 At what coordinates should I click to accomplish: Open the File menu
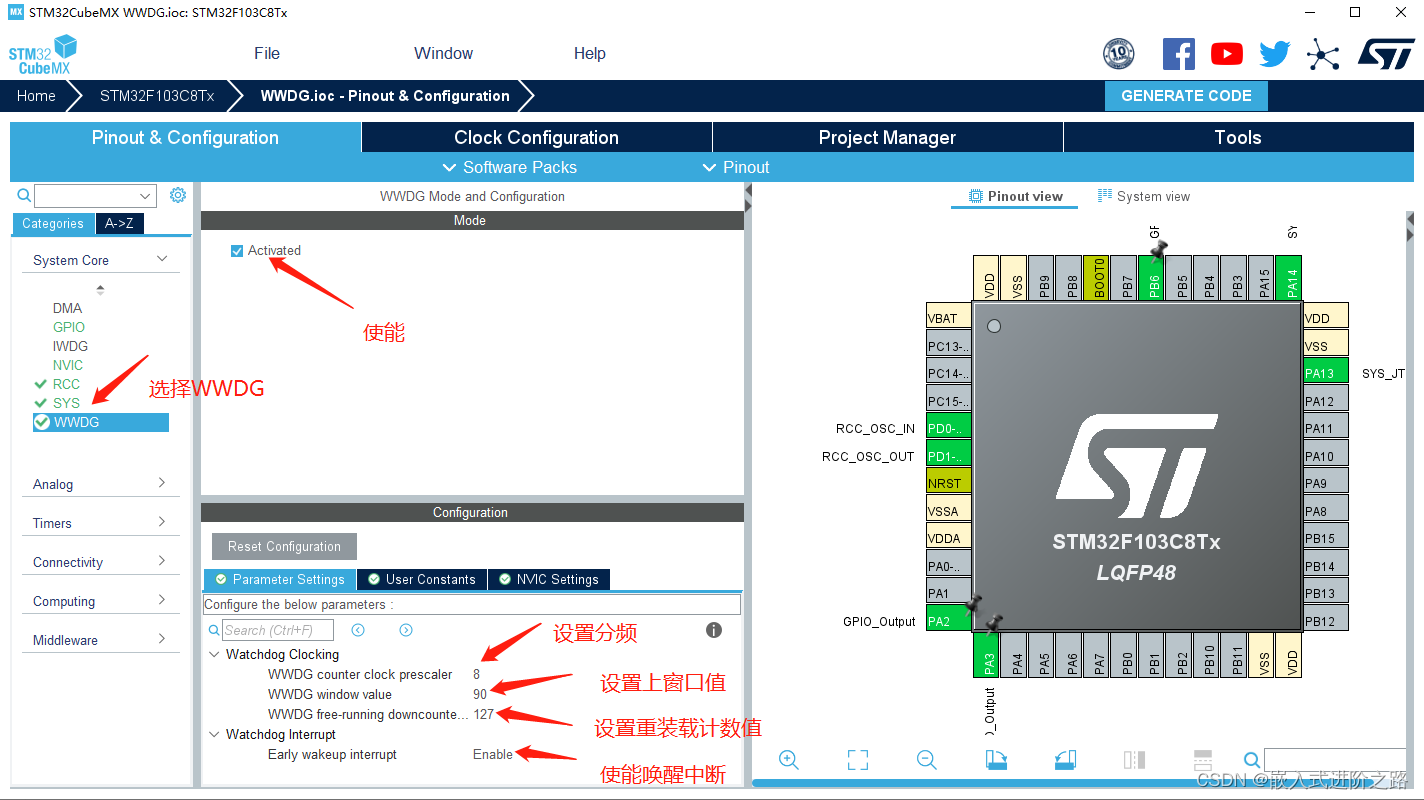[x=267, y=54]
